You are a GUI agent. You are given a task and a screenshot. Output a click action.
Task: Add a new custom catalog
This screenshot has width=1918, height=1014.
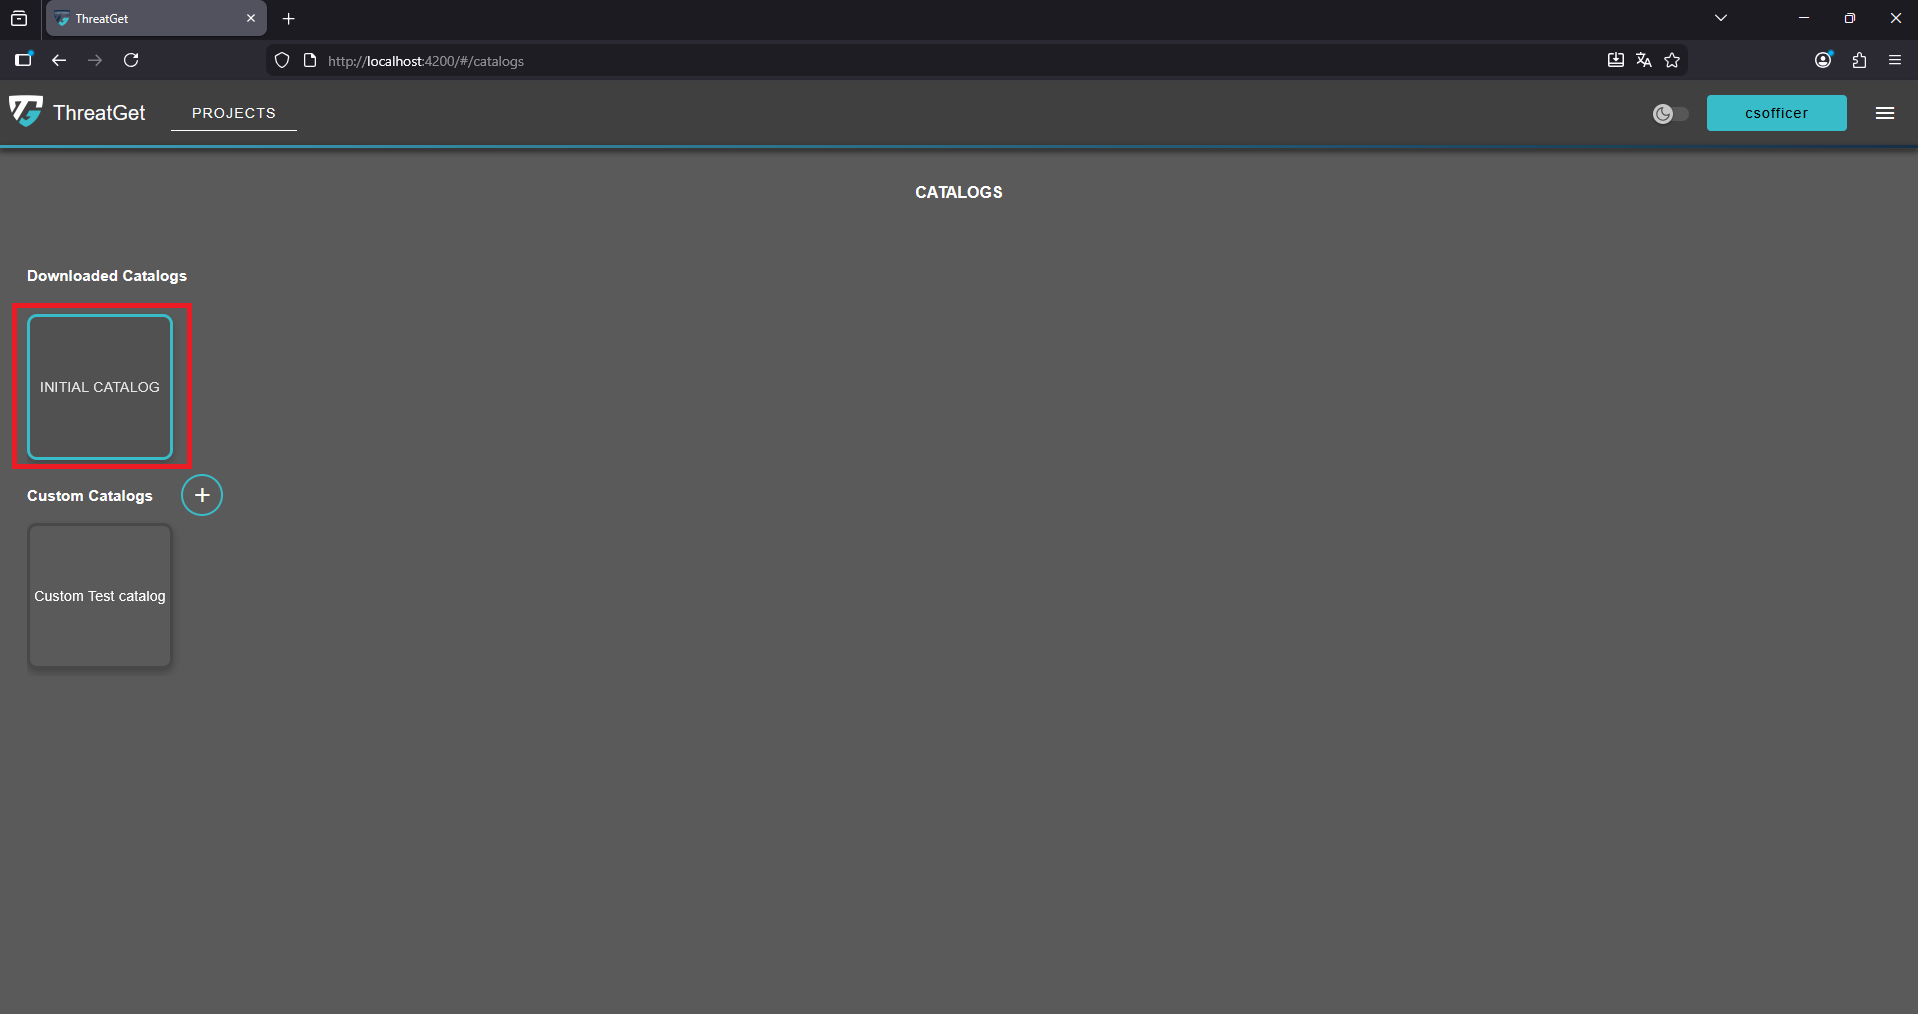[x=202, y=495]
